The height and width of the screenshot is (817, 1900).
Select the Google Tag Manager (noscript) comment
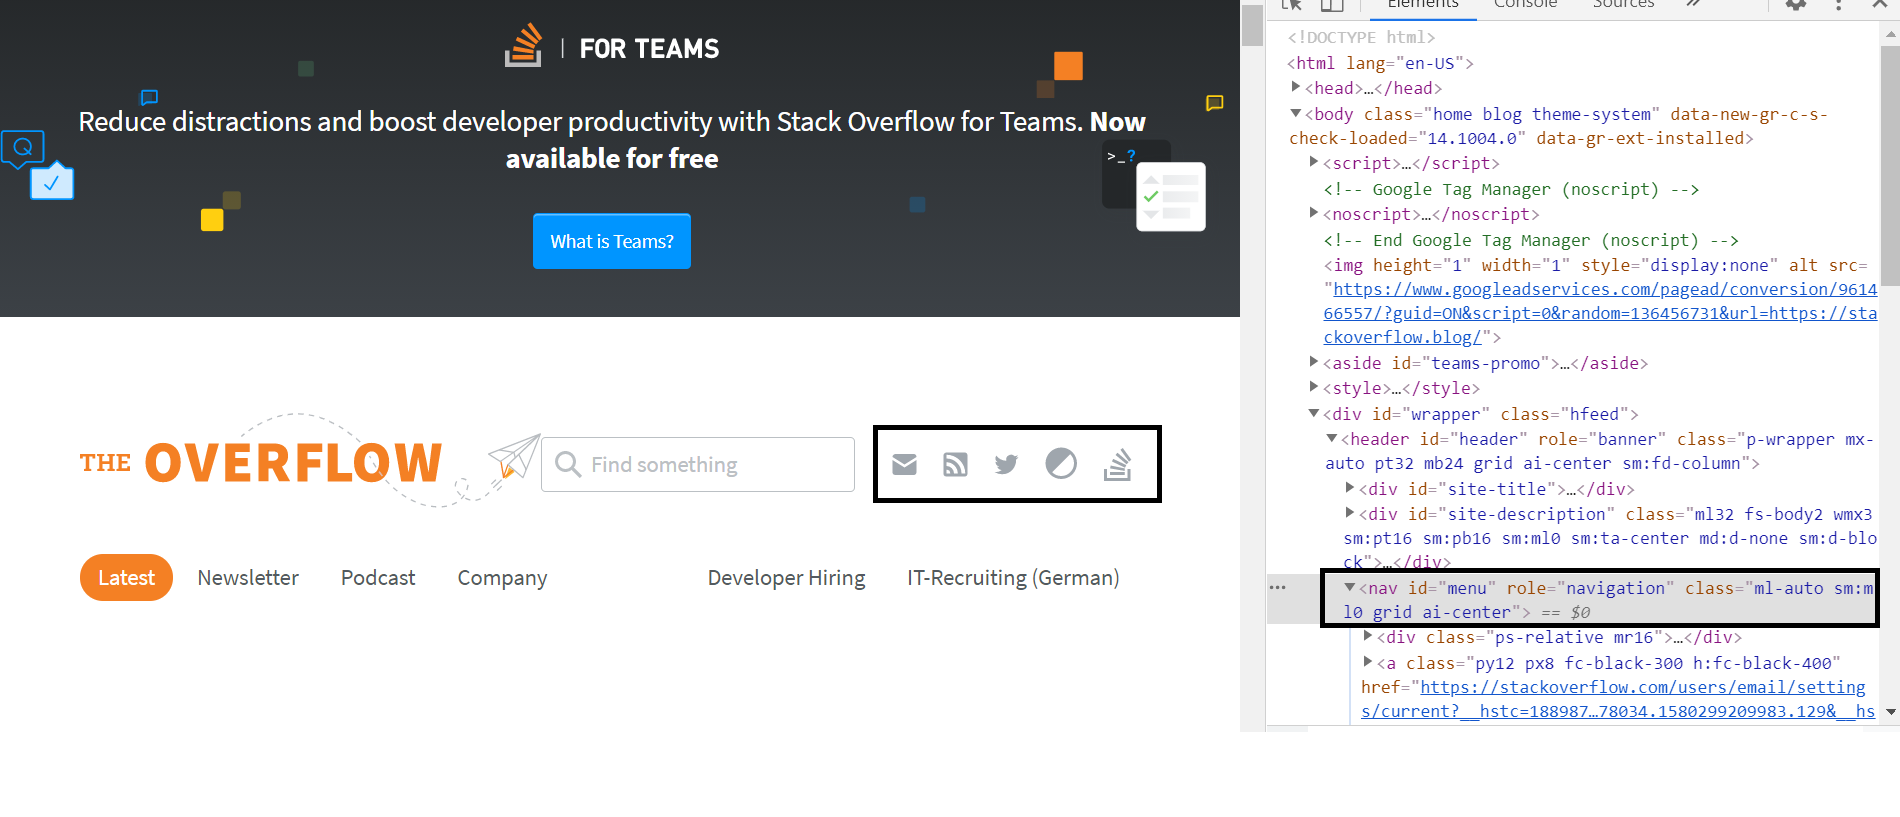(1511, 189)
